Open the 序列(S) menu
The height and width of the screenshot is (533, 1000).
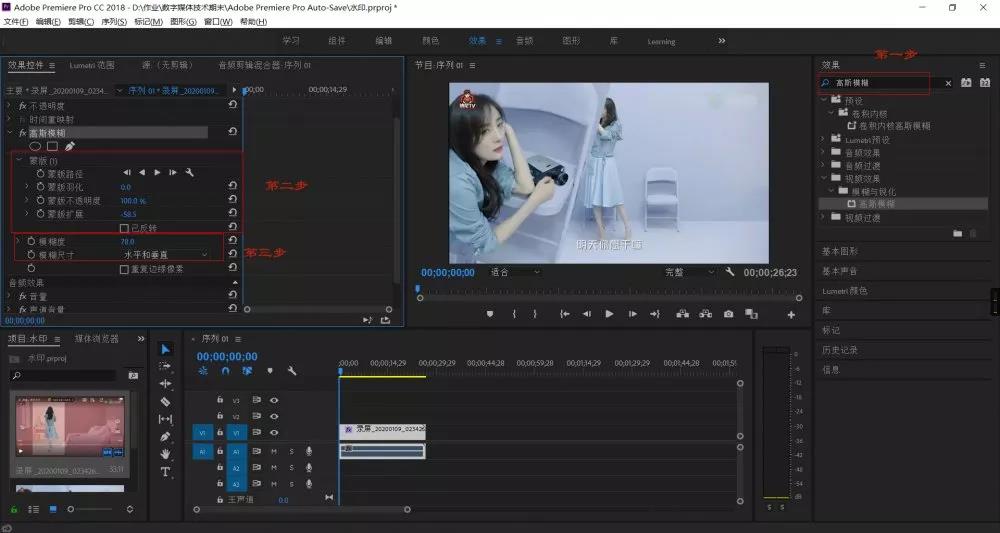114,22
